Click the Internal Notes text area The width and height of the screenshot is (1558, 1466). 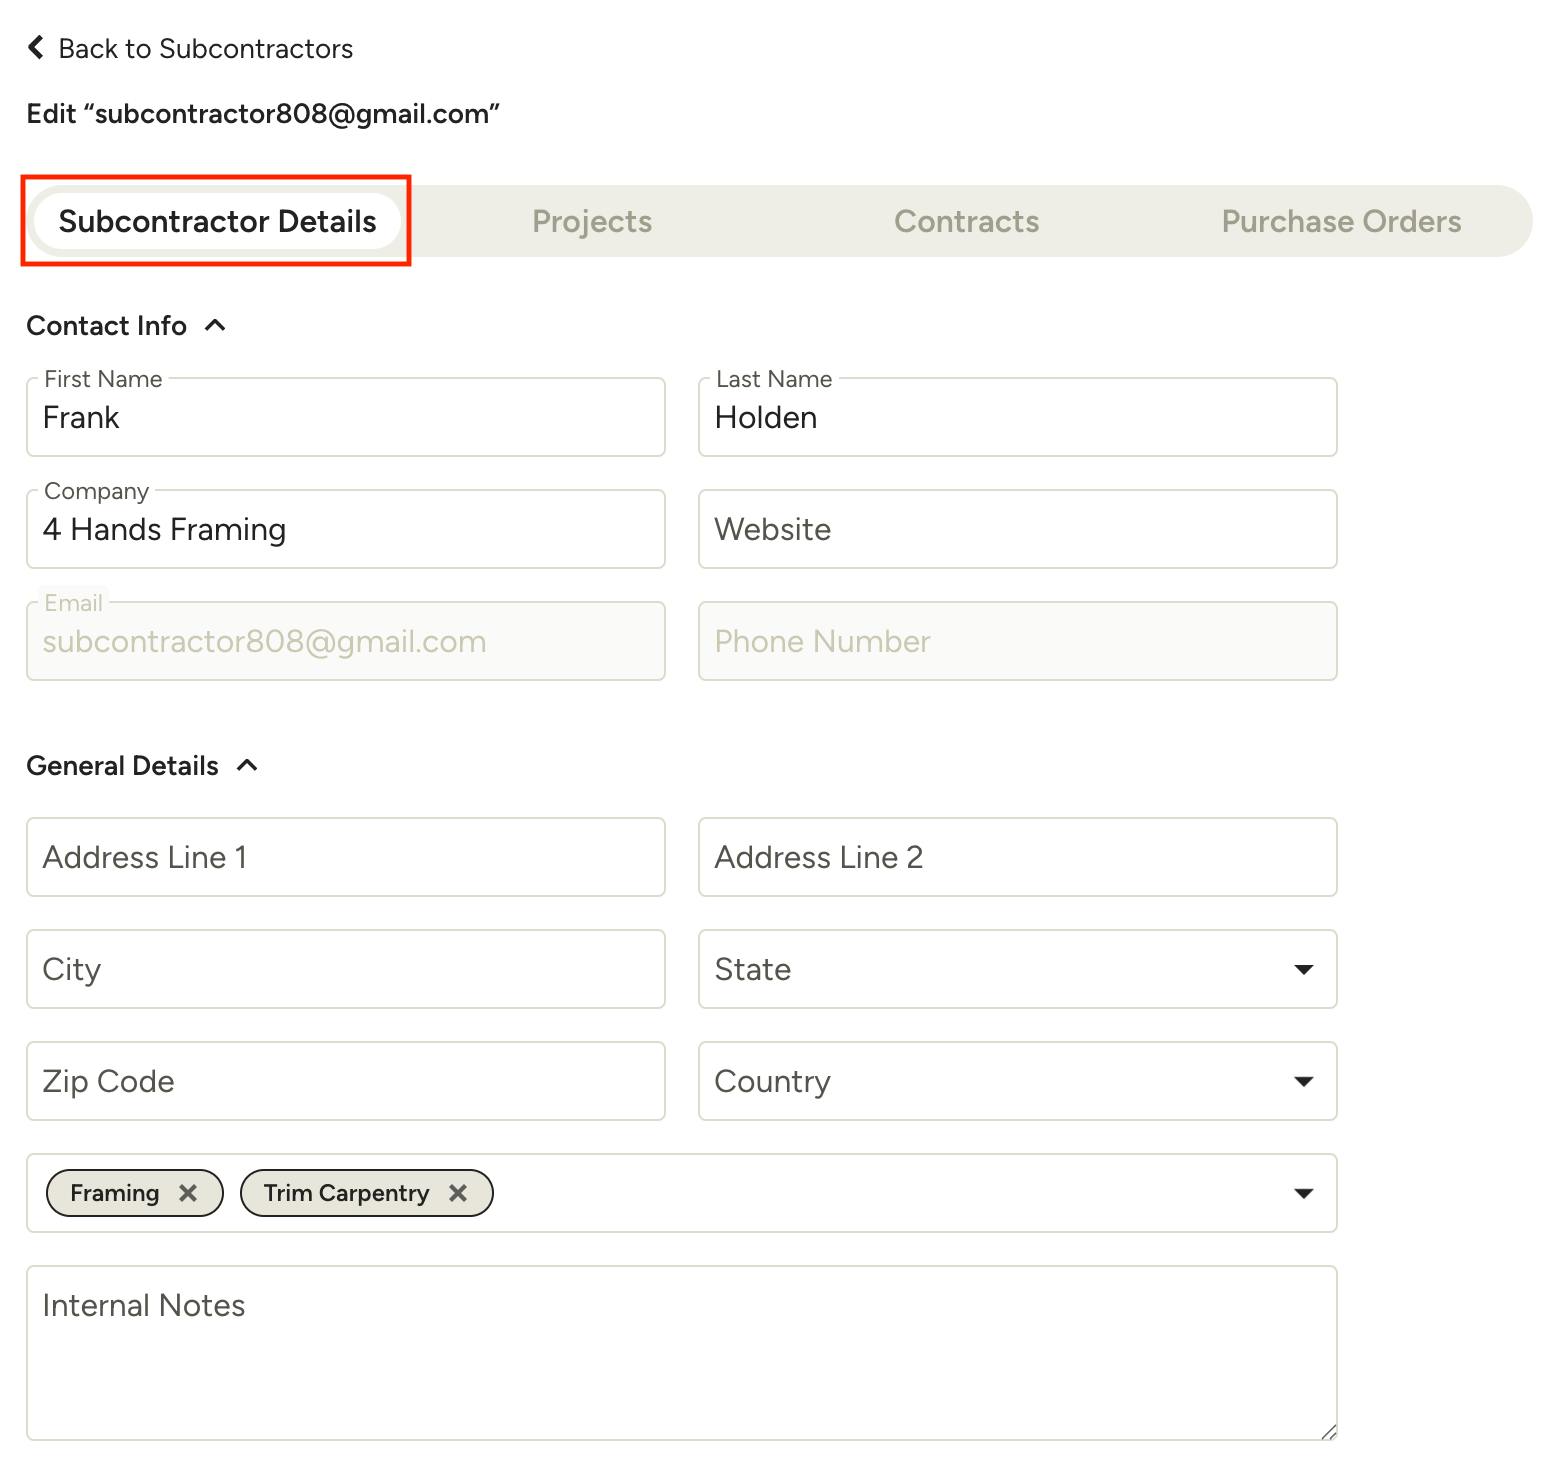point(680,1352)
